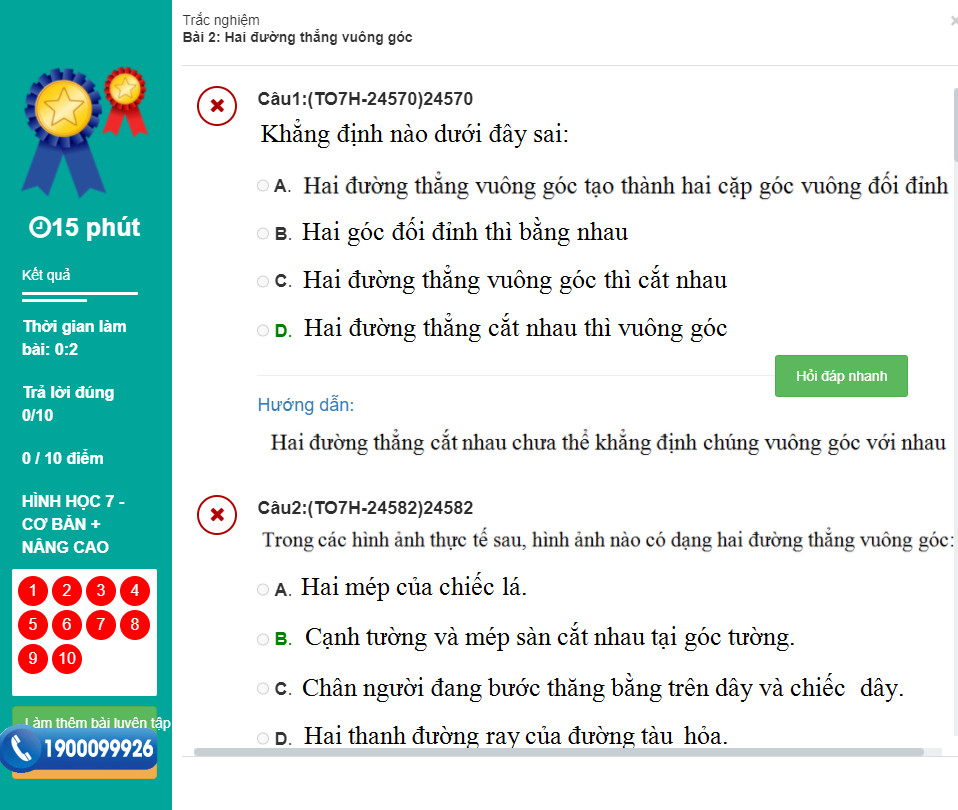958x810 pixels.
Task: Choose option D 'cắt nhau thì vuông góc'
Action: tap(263, 330)
